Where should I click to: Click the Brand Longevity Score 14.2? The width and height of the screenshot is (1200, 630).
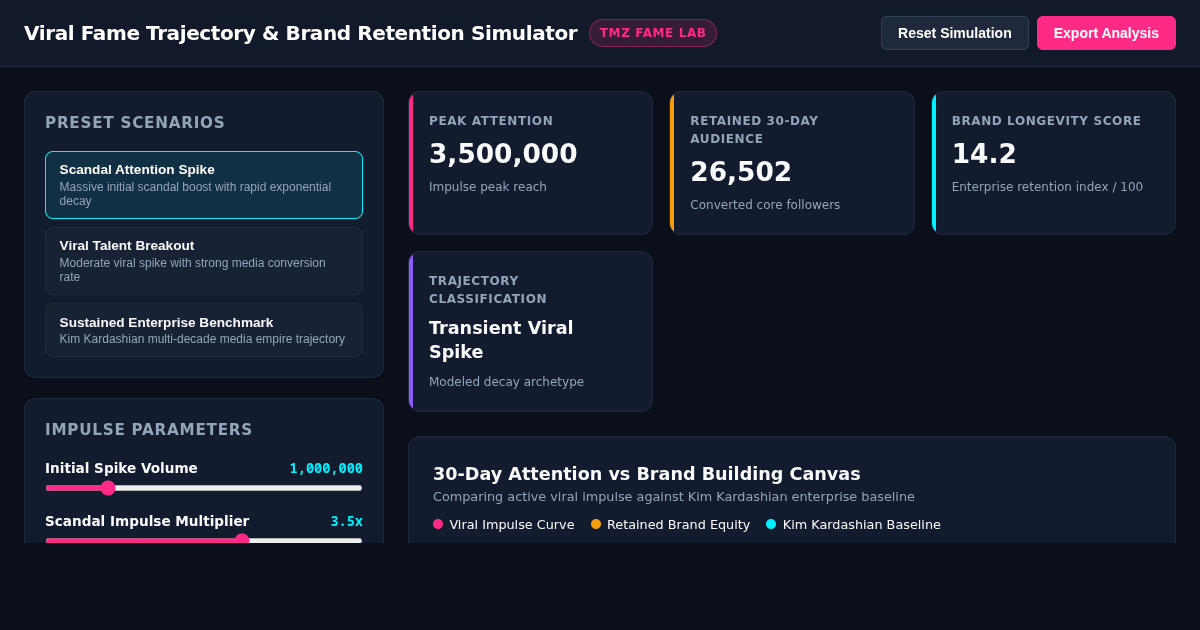click(x=984, y=154)
